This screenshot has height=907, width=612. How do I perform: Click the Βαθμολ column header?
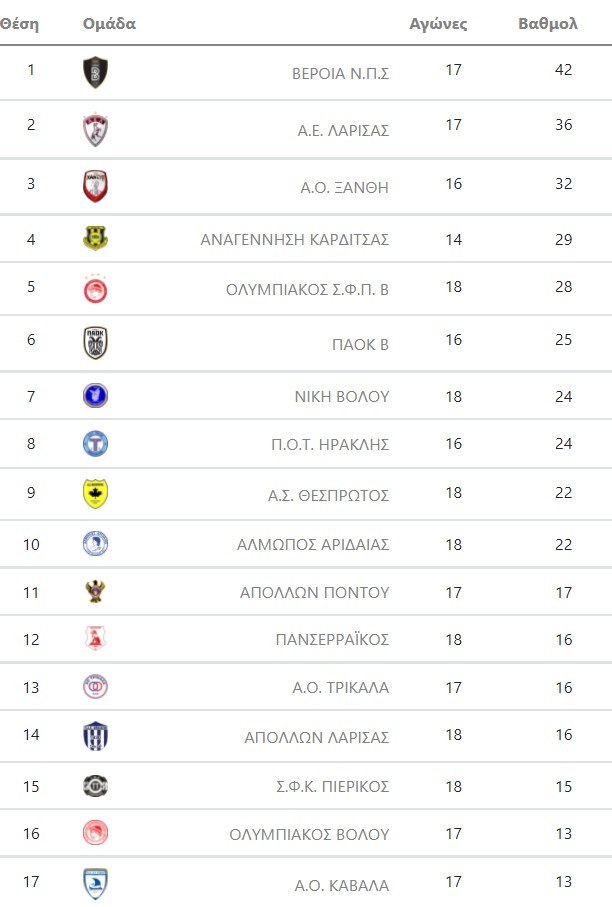point(548,23)
